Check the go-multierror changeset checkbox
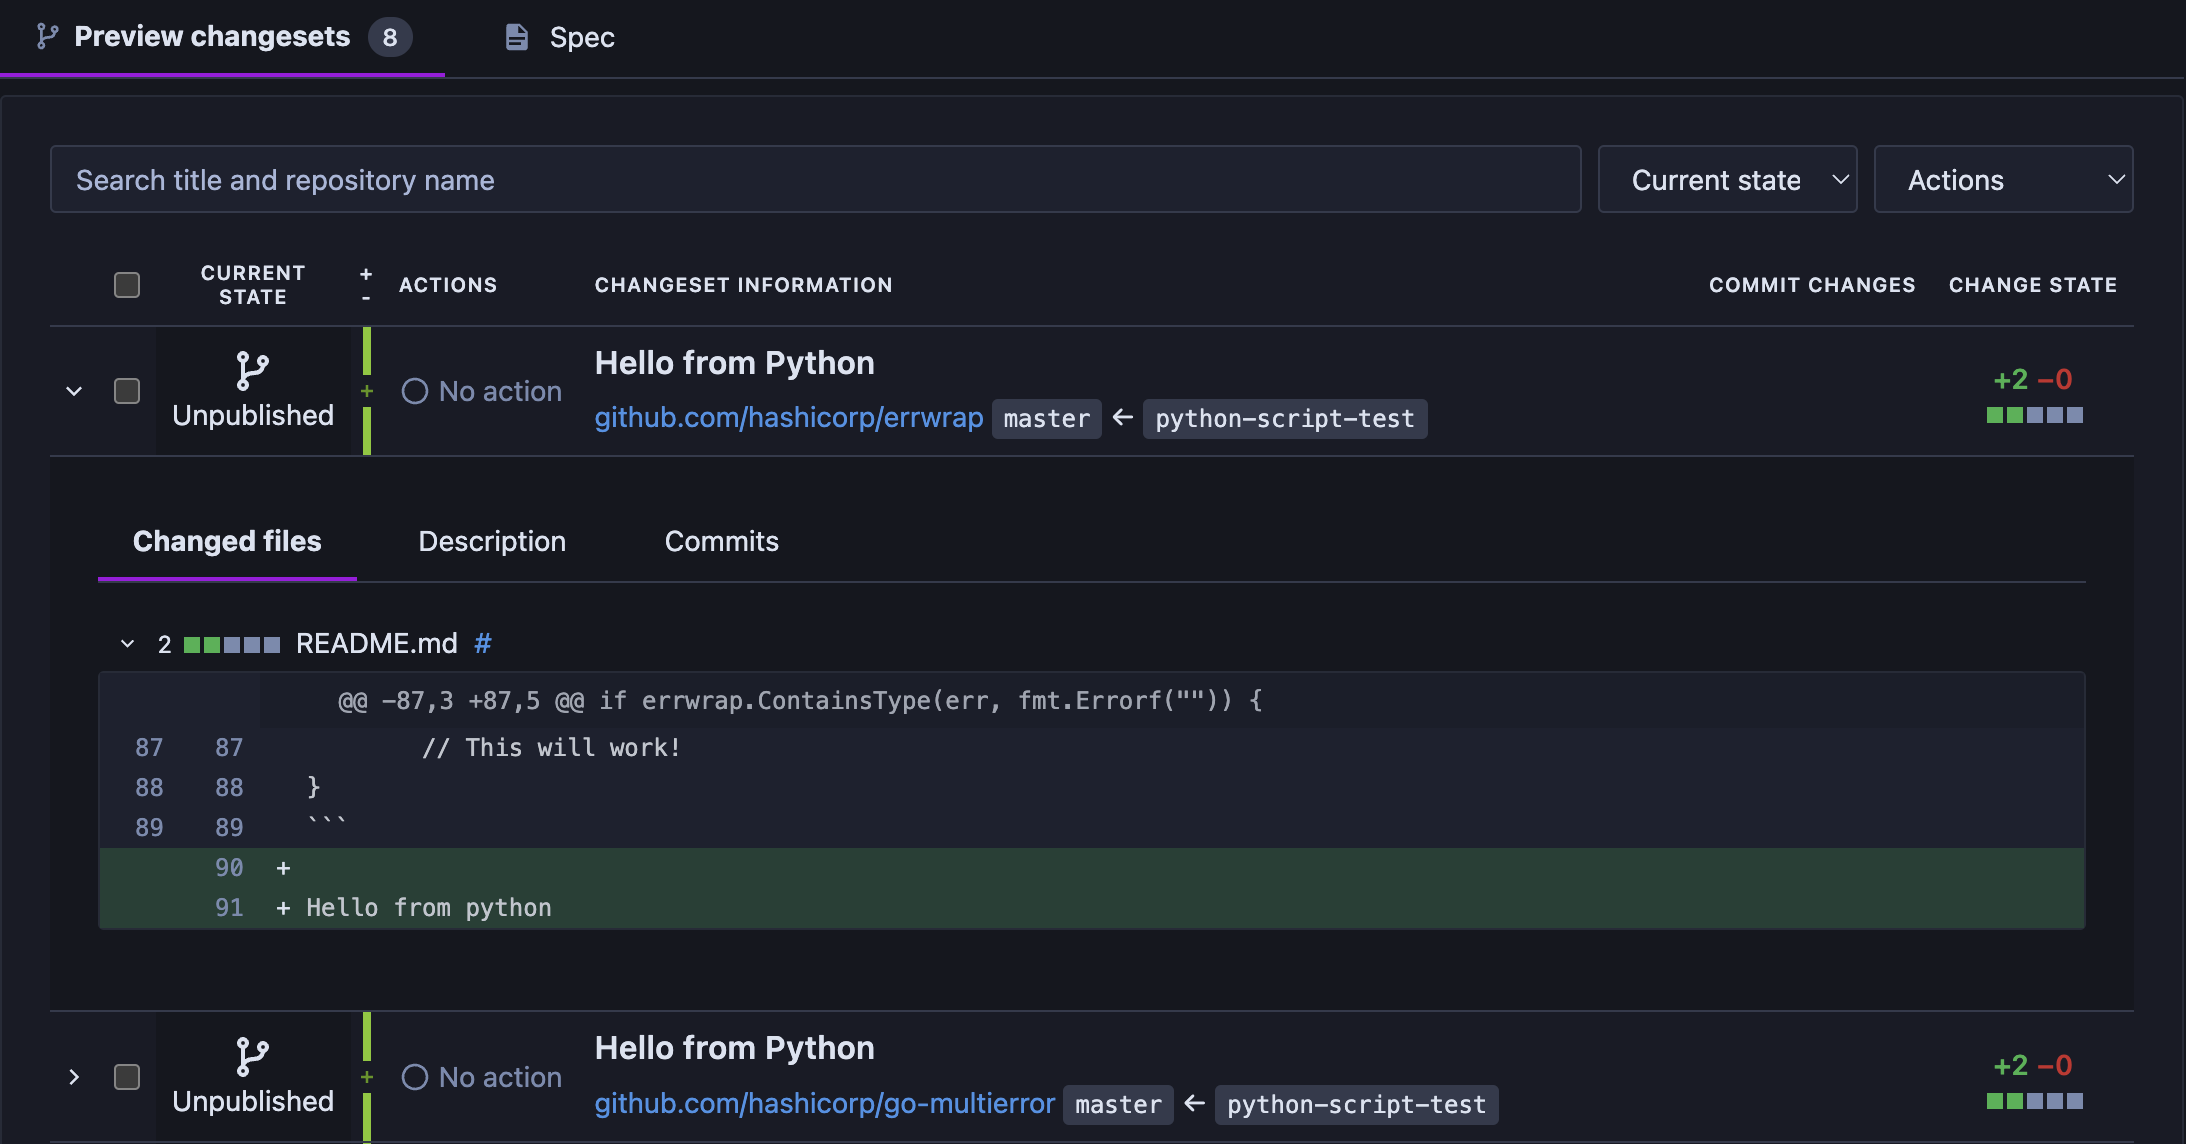2186x1144 pixels. tap(127, 1077)
